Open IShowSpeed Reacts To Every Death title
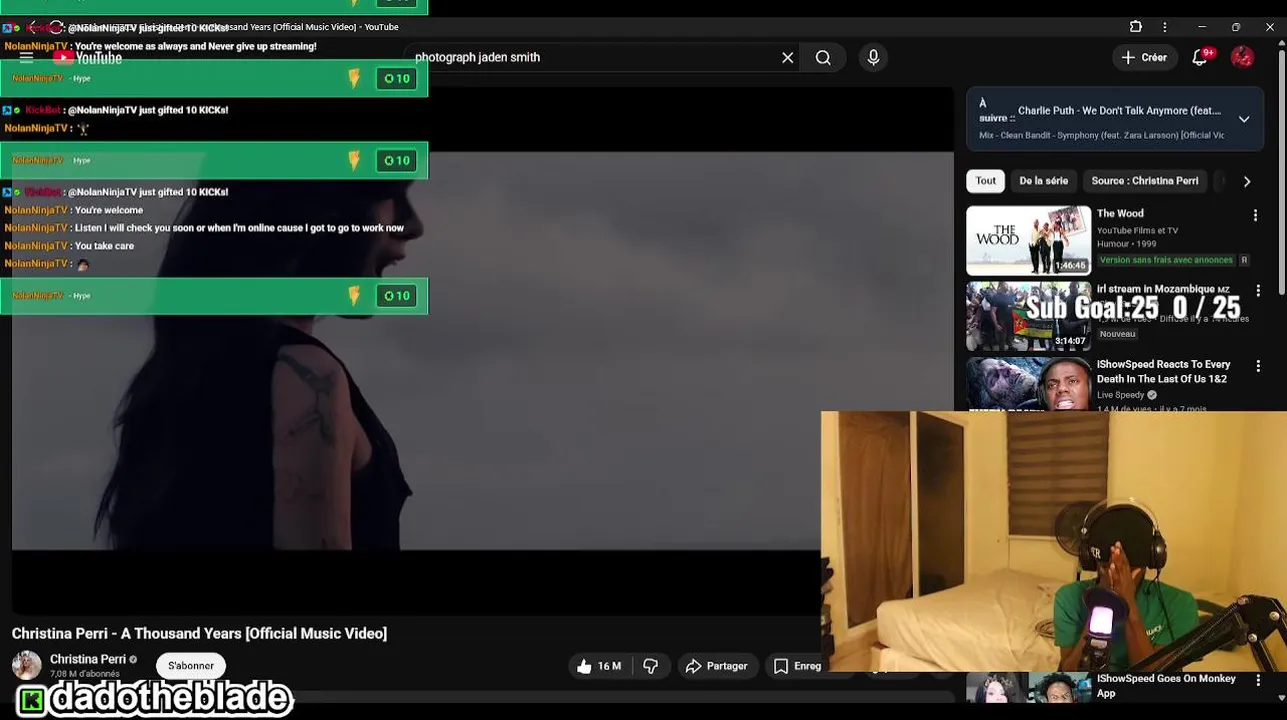1287x720 pixels. (1163, 372)
